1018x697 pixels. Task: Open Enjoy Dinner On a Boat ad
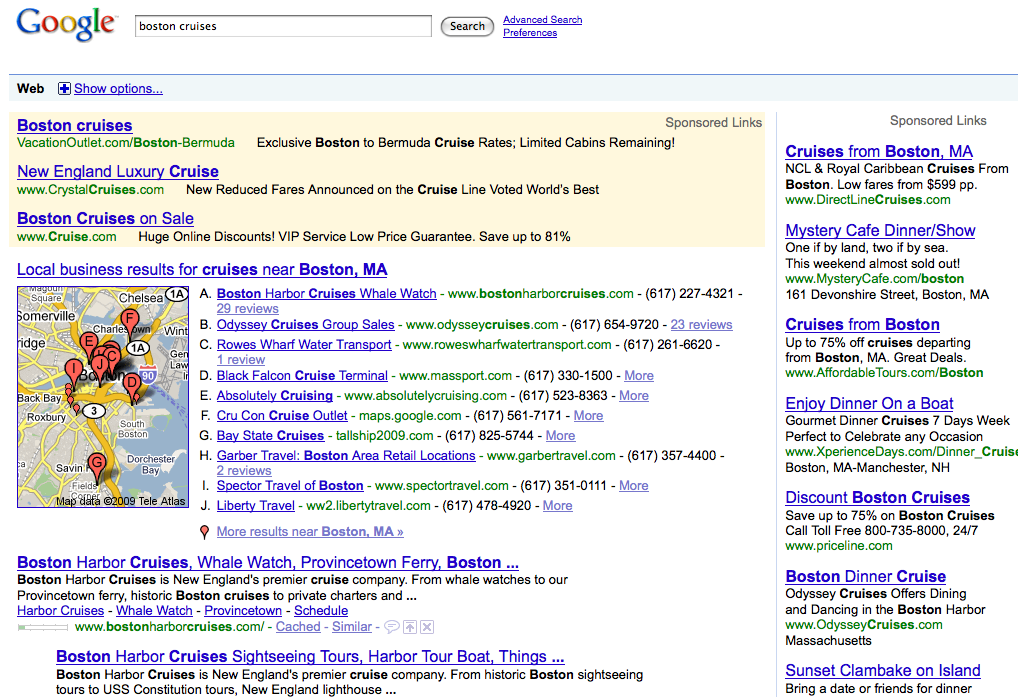click(869, 404)
